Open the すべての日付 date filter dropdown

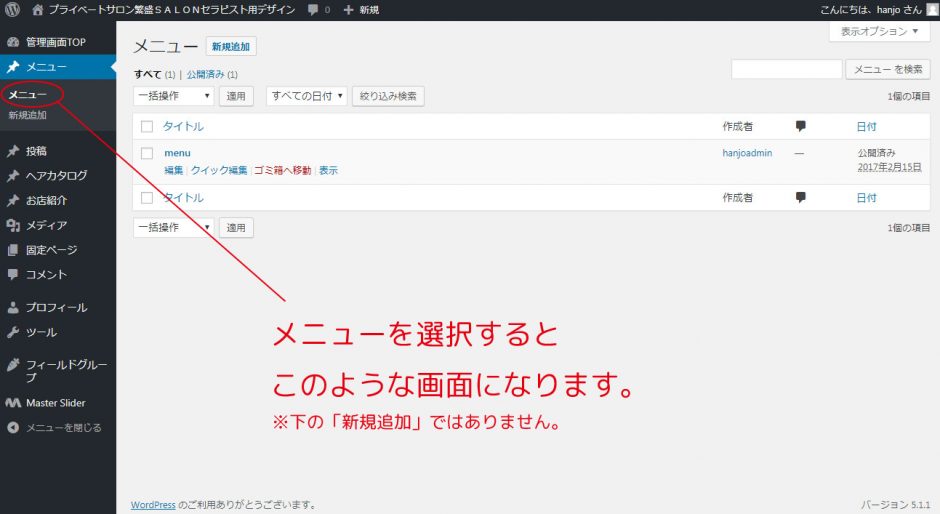coord(307,96)
